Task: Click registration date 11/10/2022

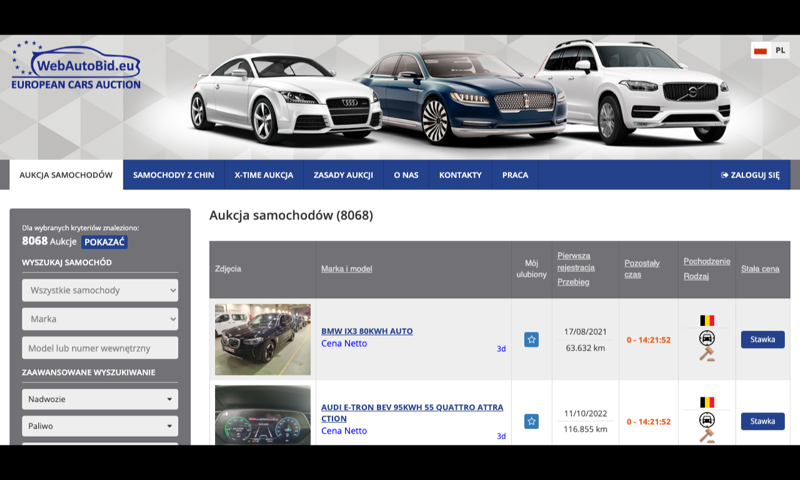Action: [x=585, y=413]
